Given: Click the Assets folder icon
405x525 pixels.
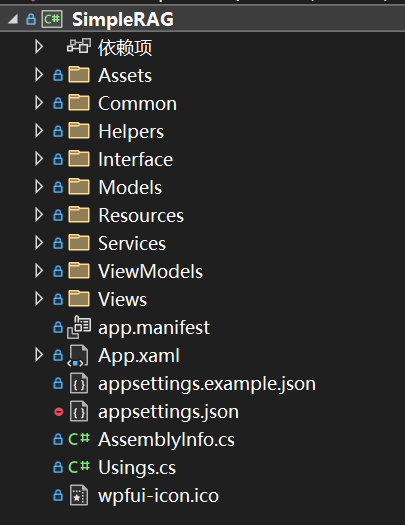Looking at the screenshot, I should 79,74.
